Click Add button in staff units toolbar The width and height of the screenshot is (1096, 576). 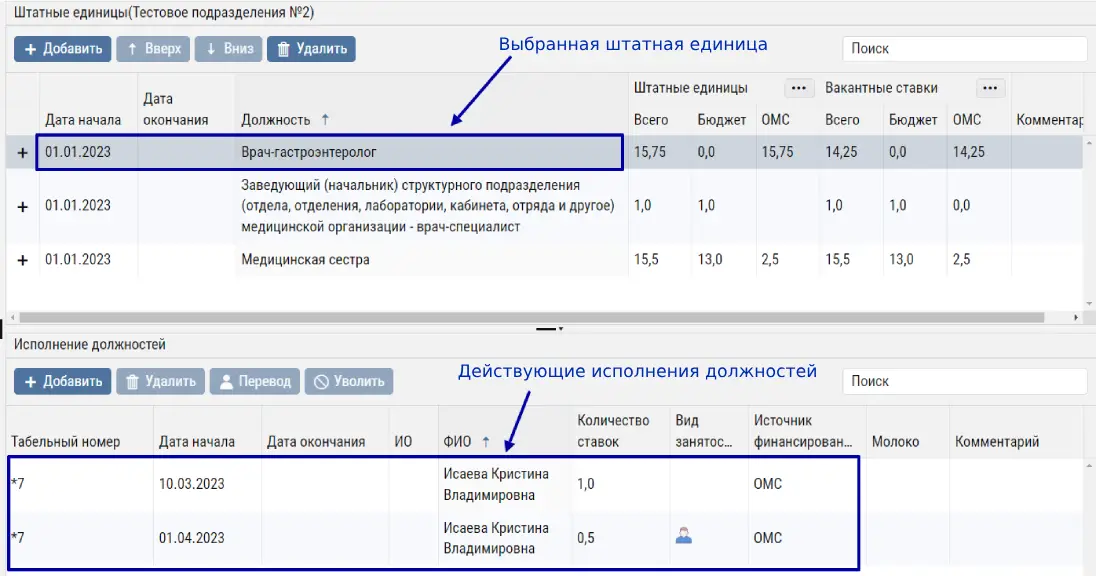62,49
